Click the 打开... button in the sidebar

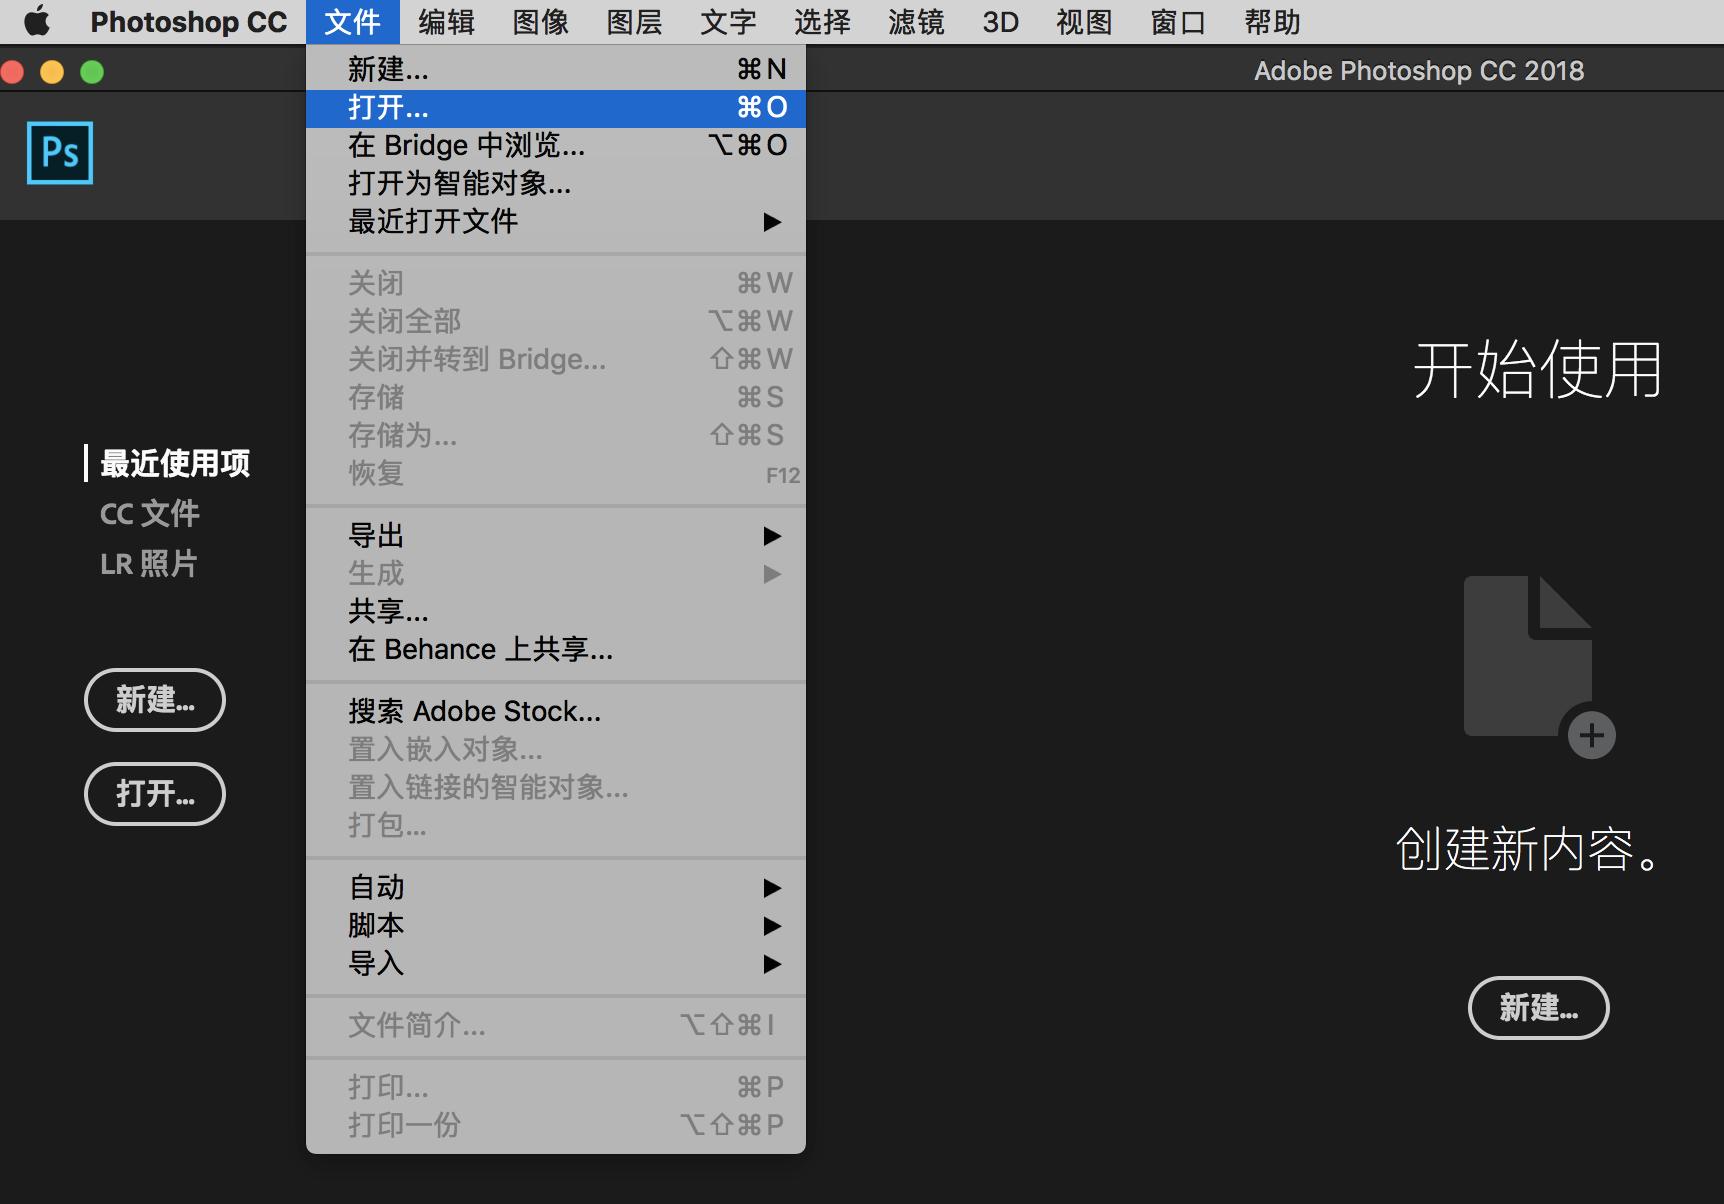154,794
